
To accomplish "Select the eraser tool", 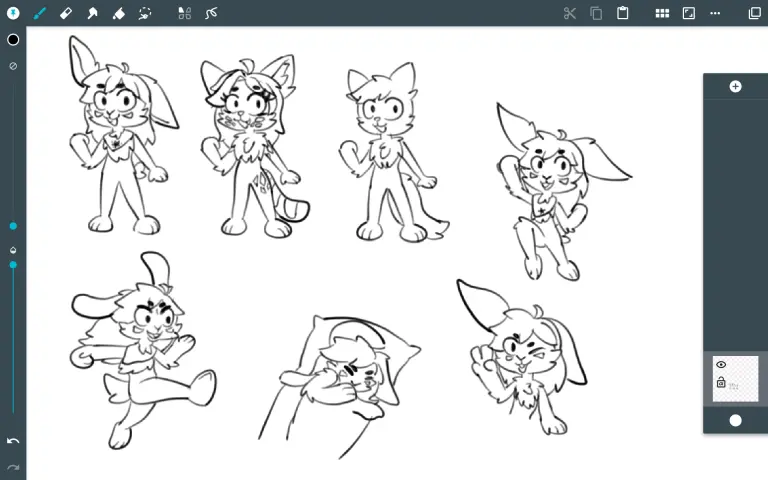I will click(x=66, y=13).
